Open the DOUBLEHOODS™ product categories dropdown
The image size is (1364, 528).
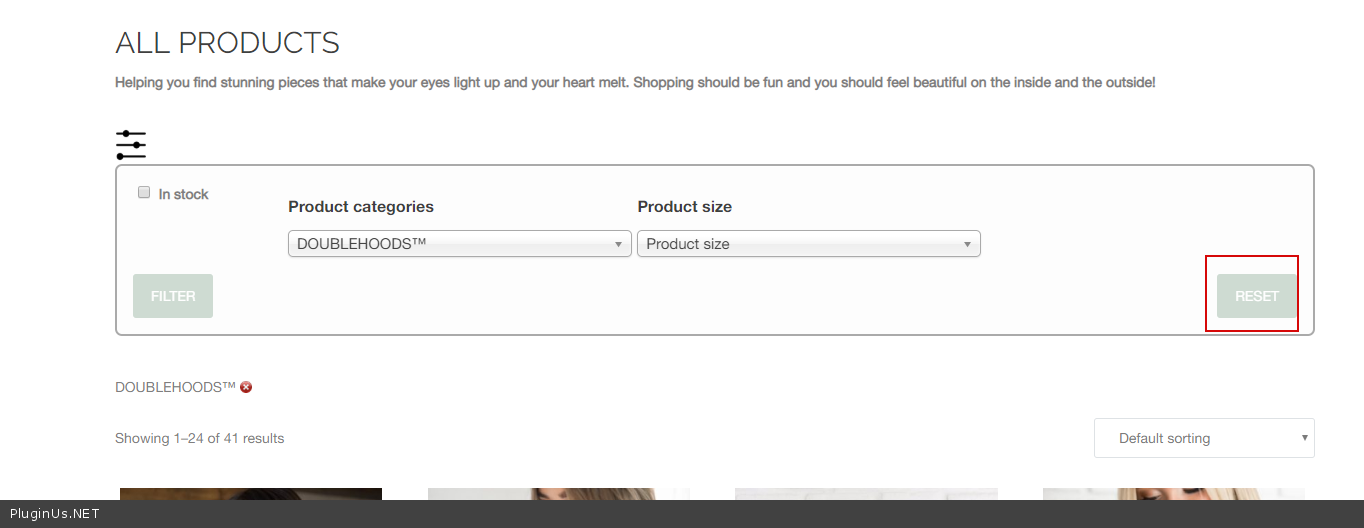tap(460, 244)
